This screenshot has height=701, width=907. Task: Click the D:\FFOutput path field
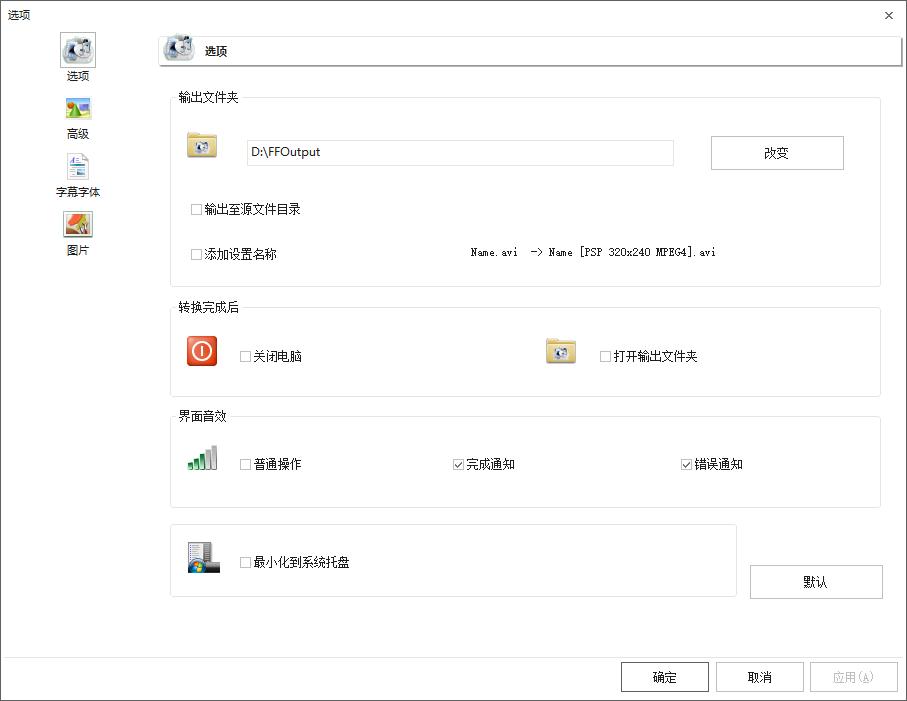click(x=460, y=153)
